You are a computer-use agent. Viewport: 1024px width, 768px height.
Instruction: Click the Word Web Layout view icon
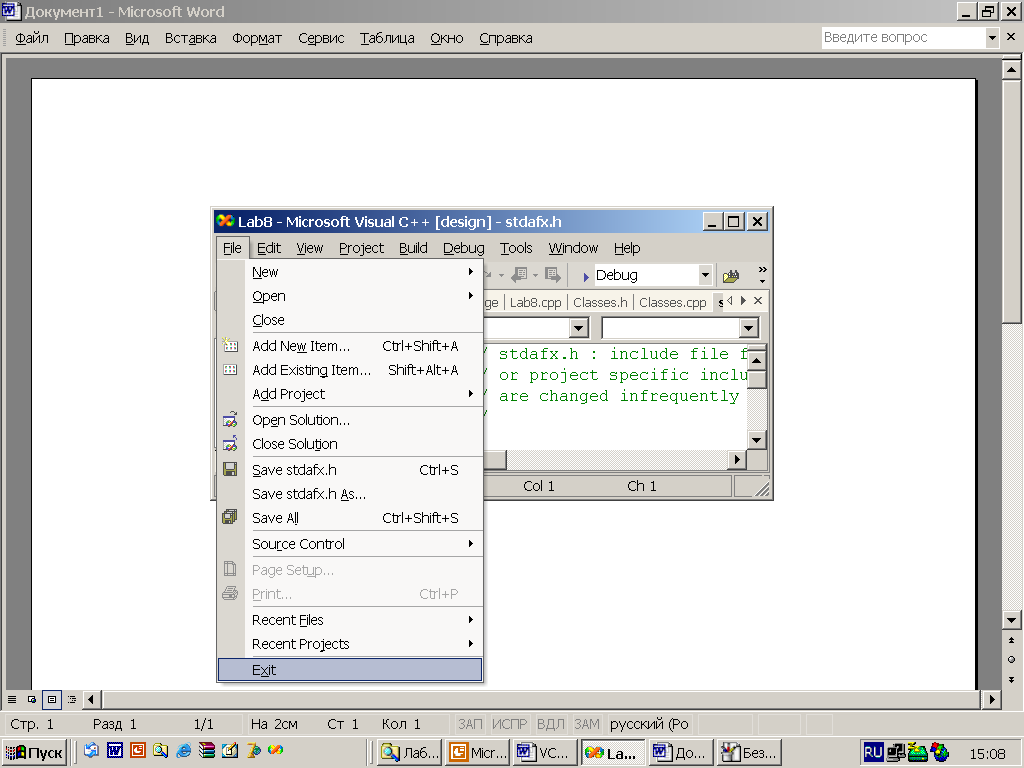click(31, 699)
